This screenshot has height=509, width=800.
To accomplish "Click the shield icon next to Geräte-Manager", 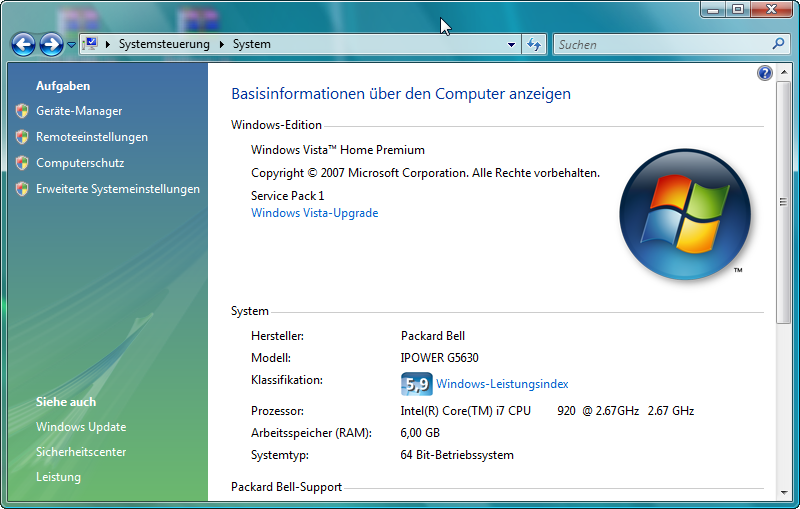I will pyautogui.click(x=22, y=111).
